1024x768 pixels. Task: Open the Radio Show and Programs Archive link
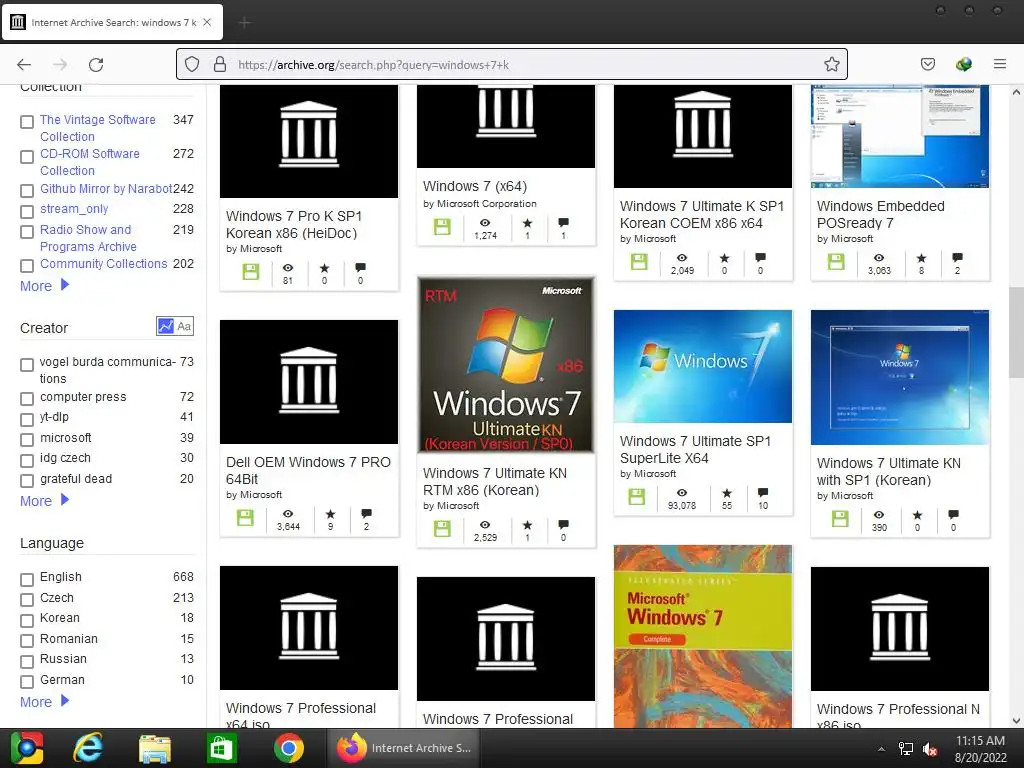click(x=88, y=238)
